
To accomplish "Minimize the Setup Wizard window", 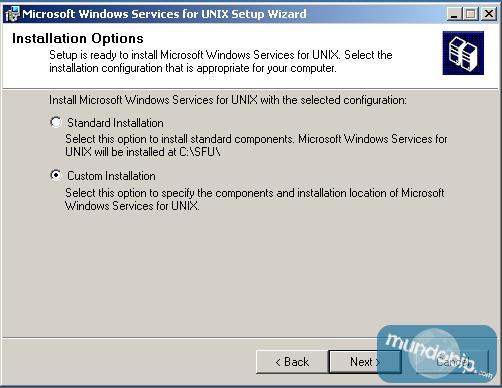I will click(454, 14).
